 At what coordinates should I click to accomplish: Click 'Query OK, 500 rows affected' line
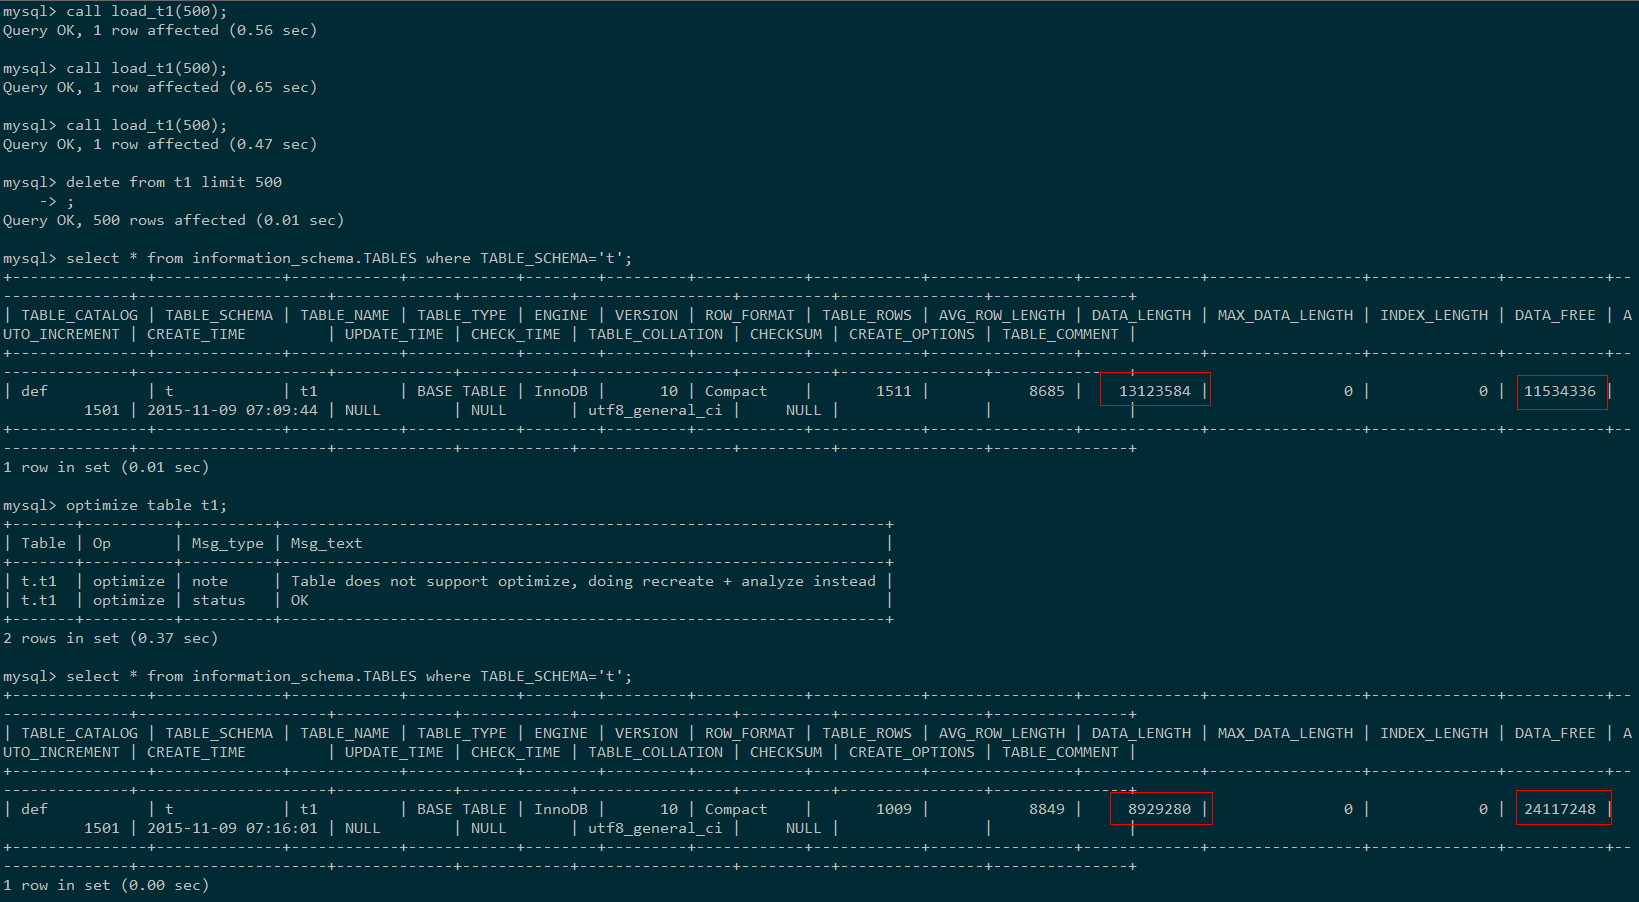coord(174,221)
